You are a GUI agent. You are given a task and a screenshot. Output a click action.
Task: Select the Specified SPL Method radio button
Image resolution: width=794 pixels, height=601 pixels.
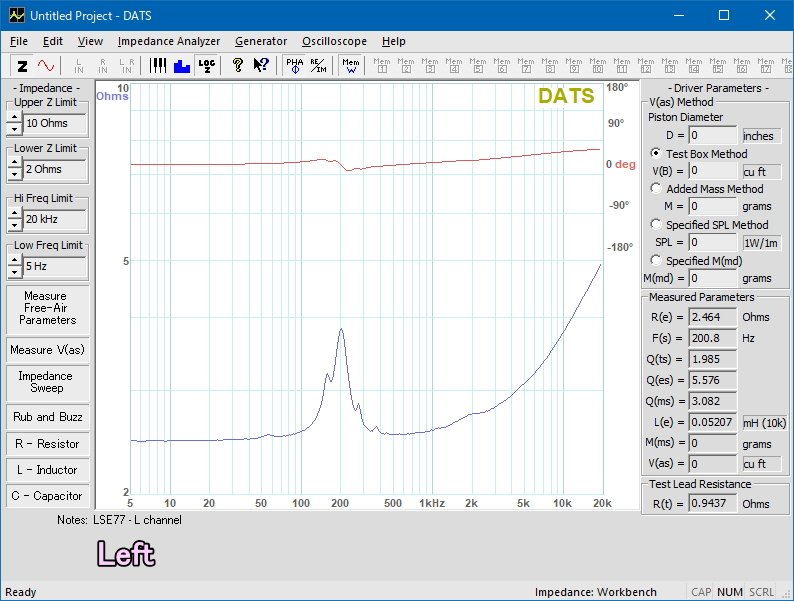[656, 224]
